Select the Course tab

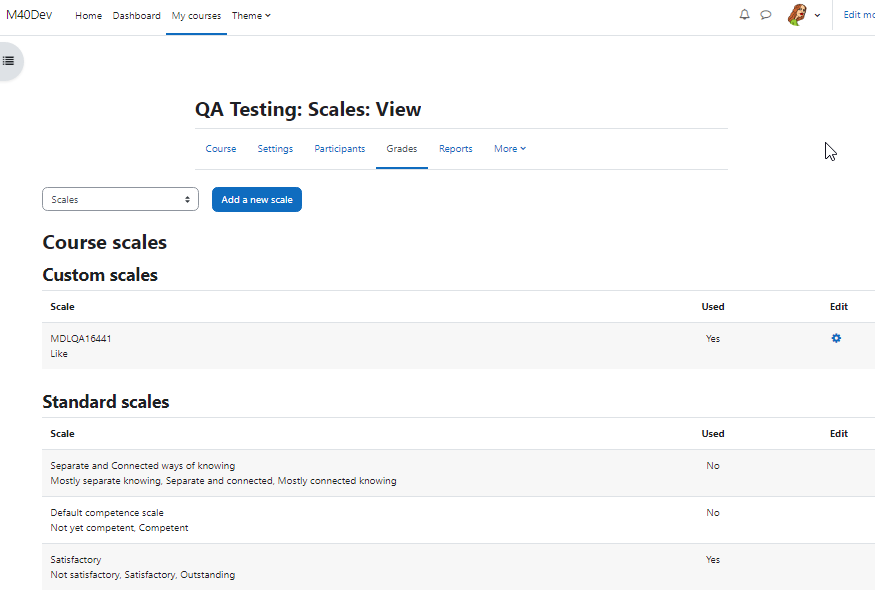(x=221, y=149)
